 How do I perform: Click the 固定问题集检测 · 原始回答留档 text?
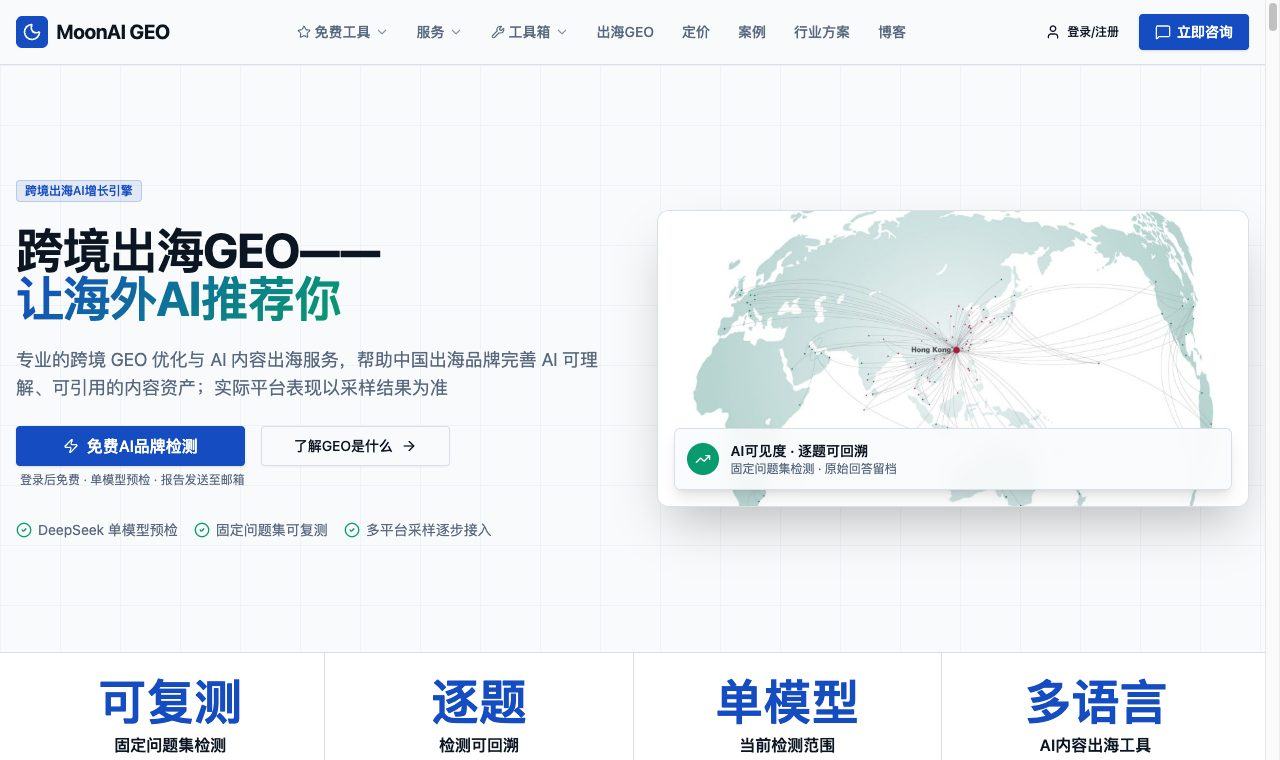[x=813, y=468]
